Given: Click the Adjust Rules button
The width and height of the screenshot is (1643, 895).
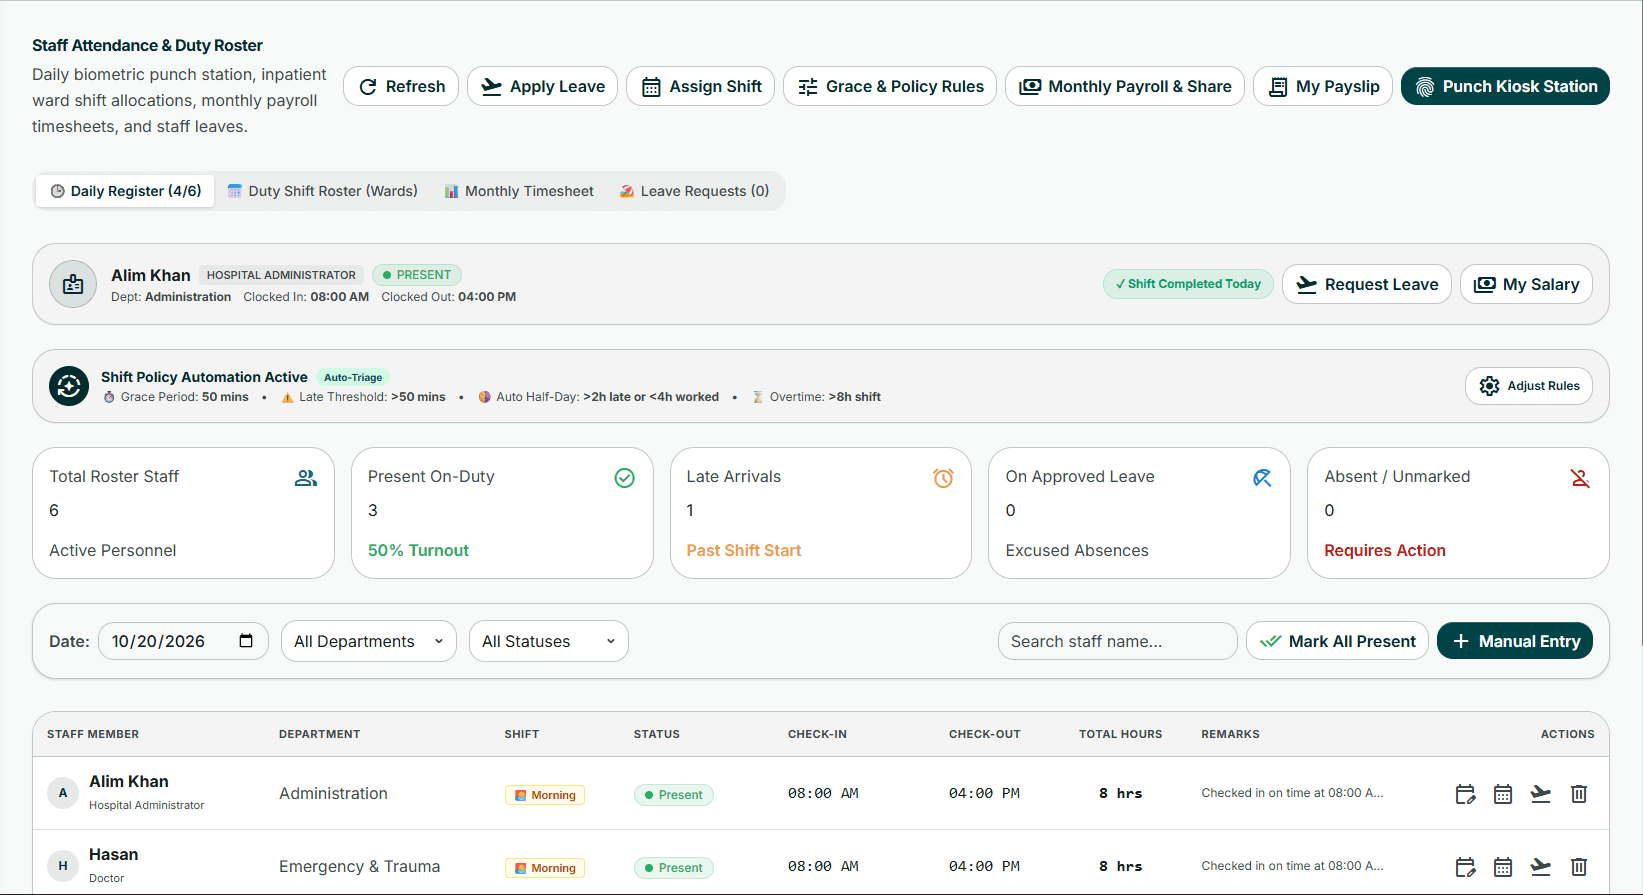Looking at the screenshot, I should coord(1529,386).
